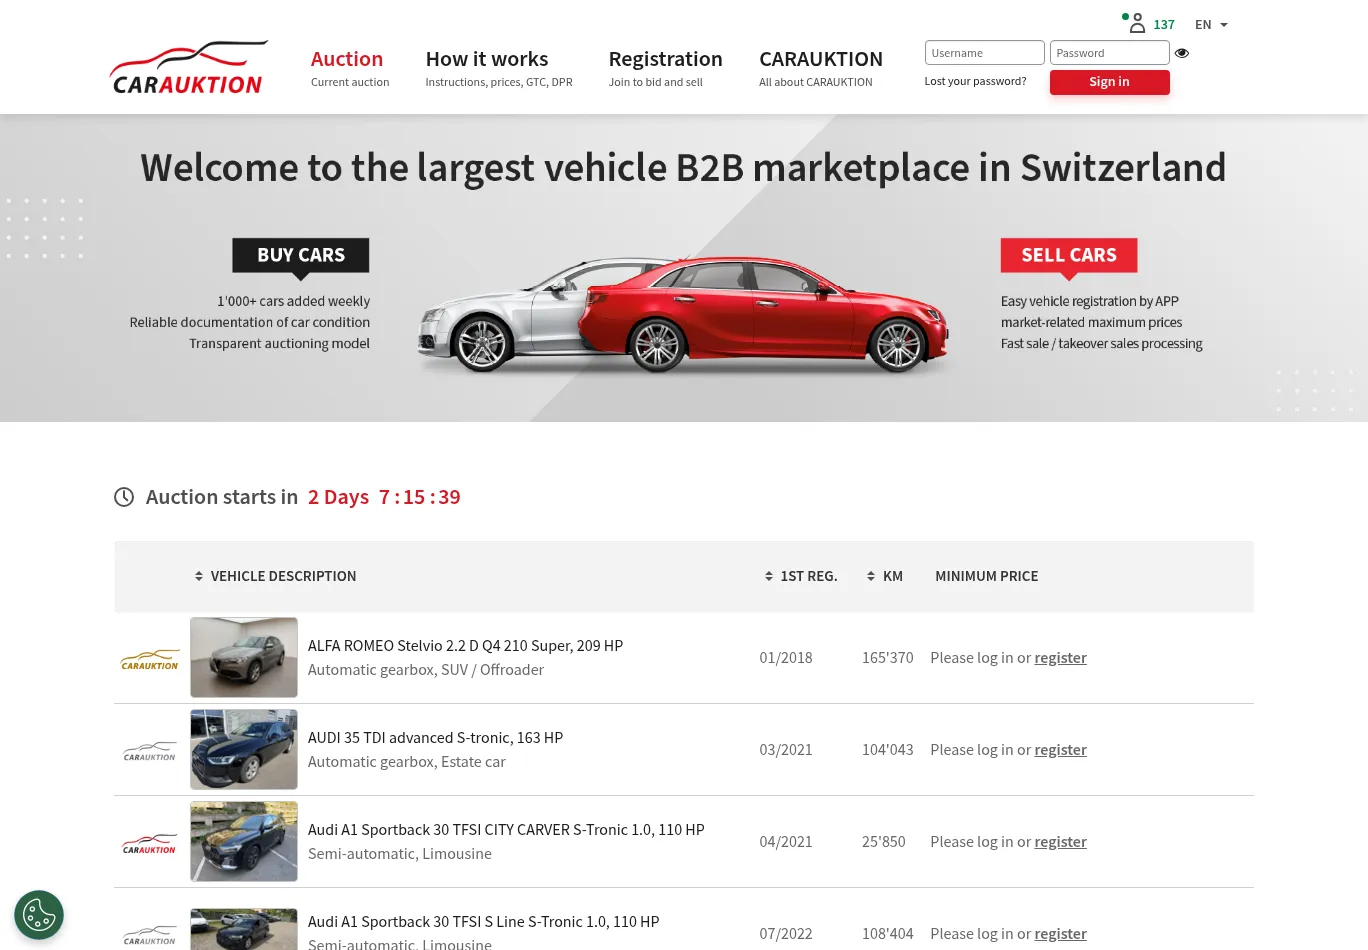Open the CARAUKTION about menu

[821, 59]
